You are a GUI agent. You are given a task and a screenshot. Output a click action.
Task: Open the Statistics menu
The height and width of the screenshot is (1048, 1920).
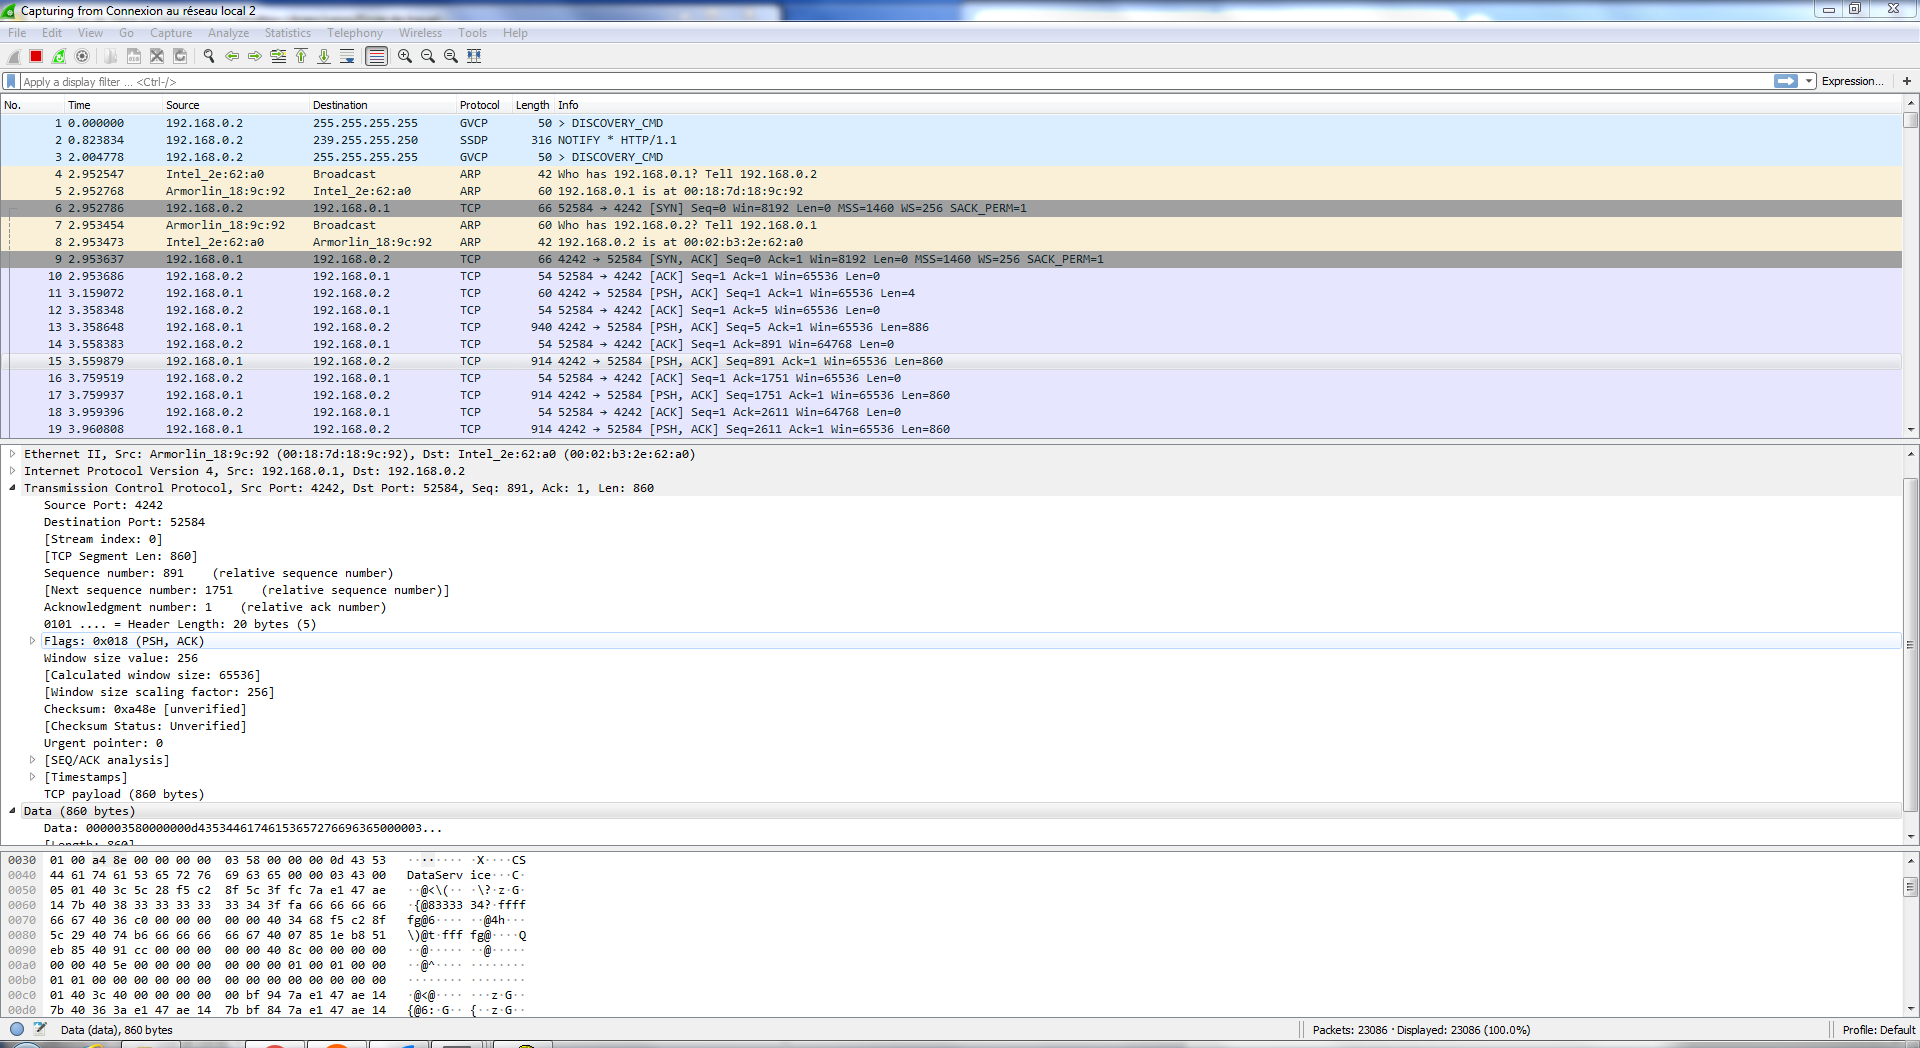287,33
